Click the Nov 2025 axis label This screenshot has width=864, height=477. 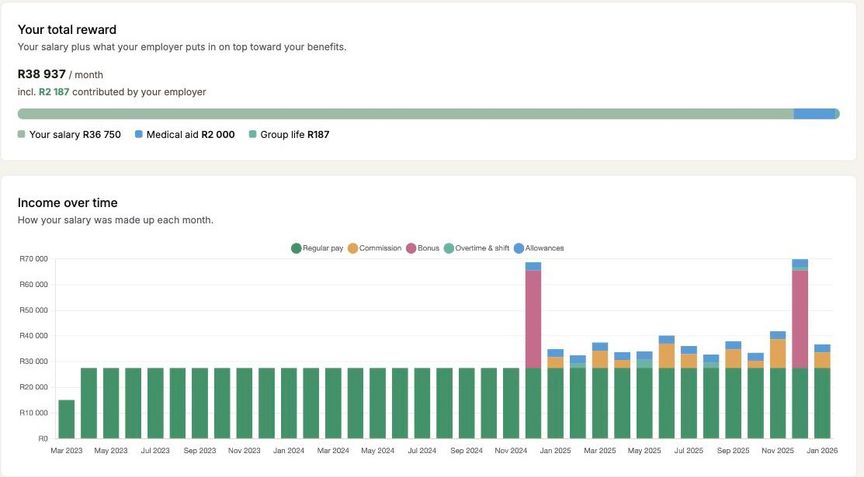click(777, 451)
